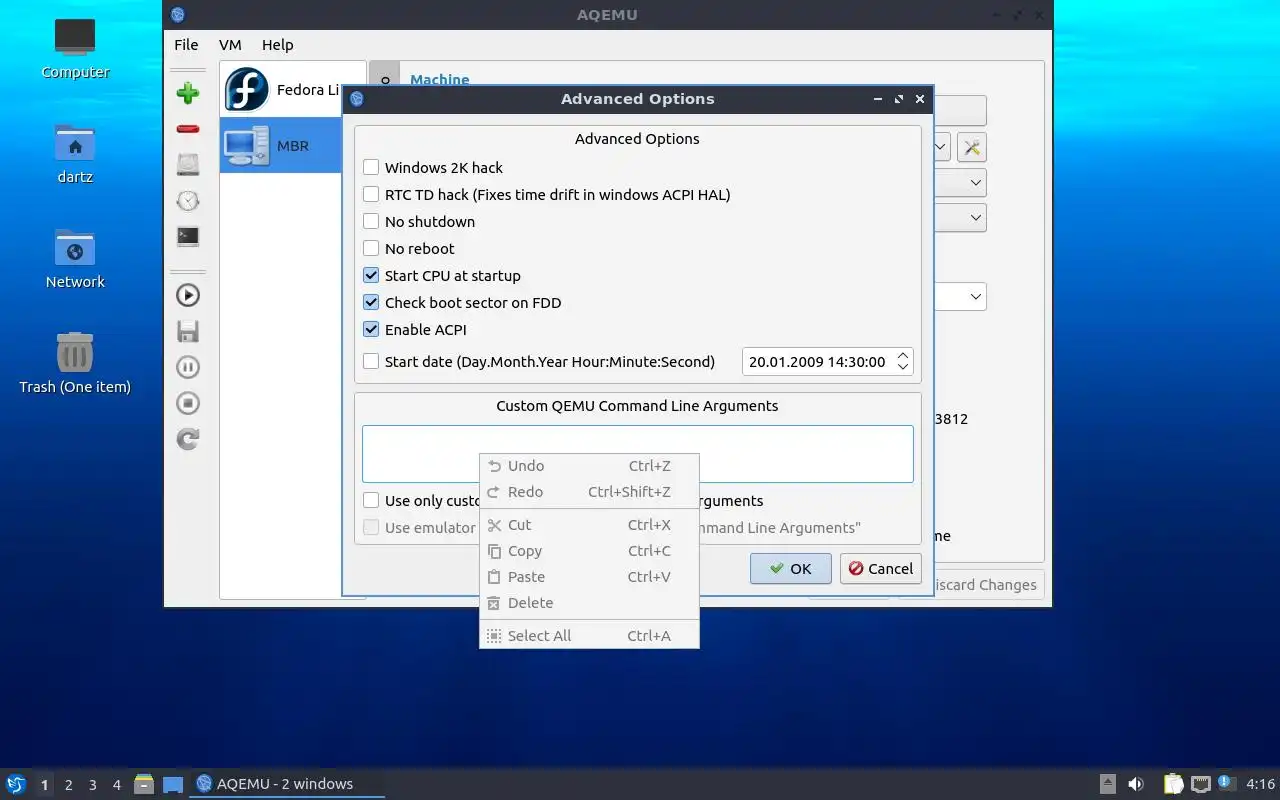Click the eject removable media tray icon
Screen dimensions: 1280x800
pos(1108,784)
